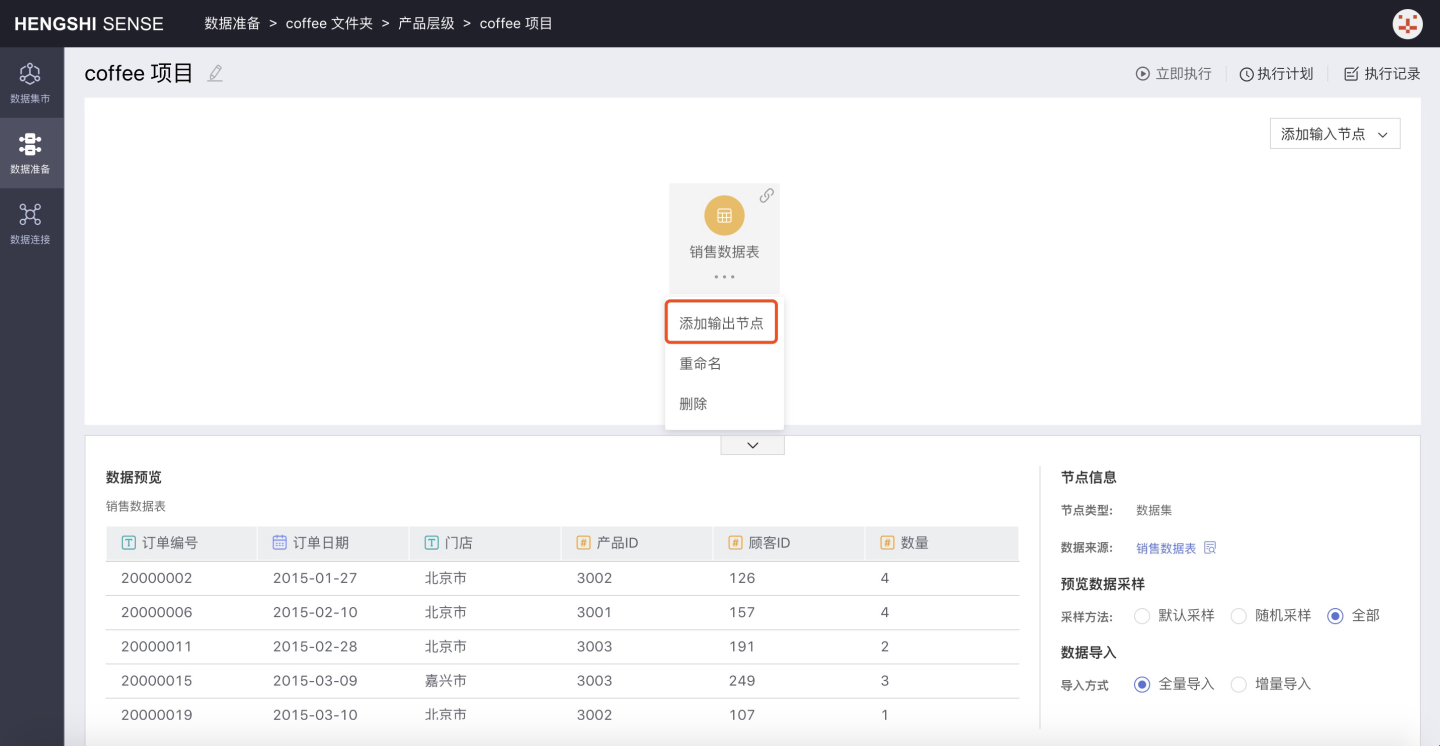
Task: Choose 添加输出节点 from context menu
Action: (x=721, y=323)
